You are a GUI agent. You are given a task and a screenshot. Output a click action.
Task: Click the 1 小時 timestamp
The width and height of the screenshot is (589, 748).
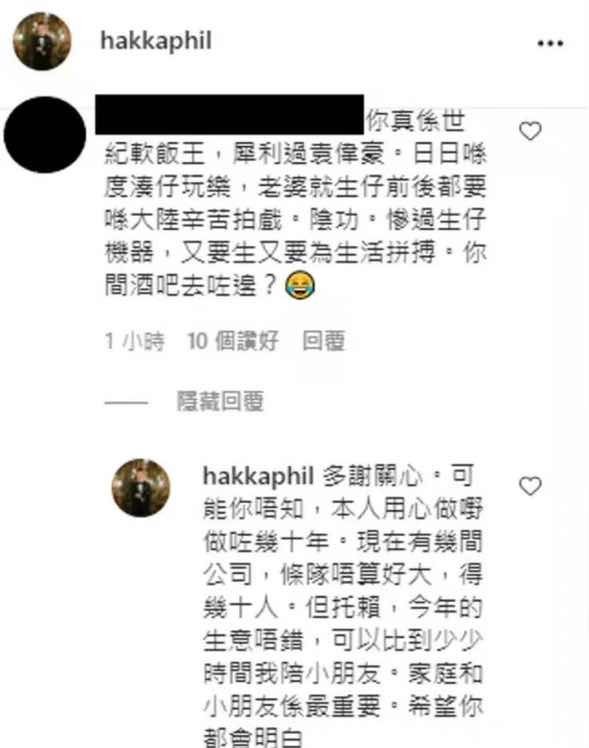click(x=134, y=341)
